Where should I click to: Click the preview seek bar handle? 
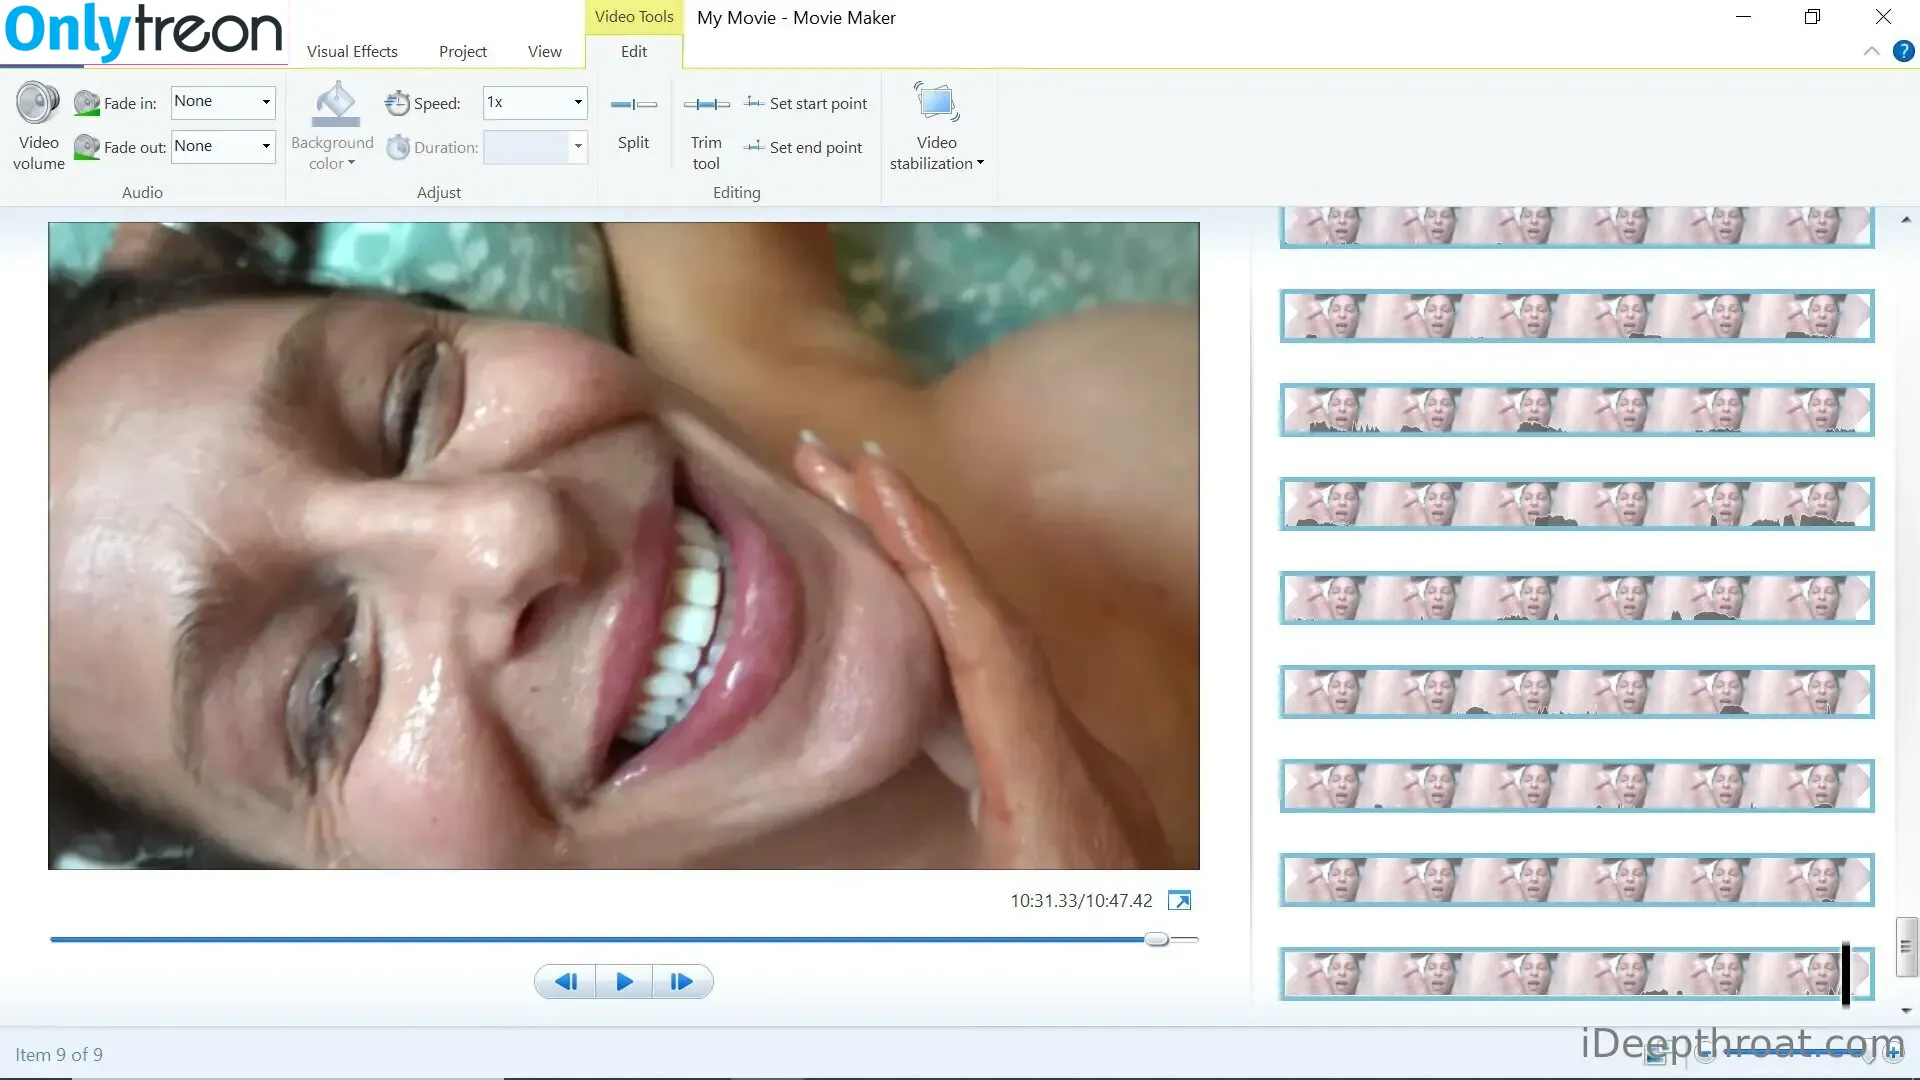1157,939
